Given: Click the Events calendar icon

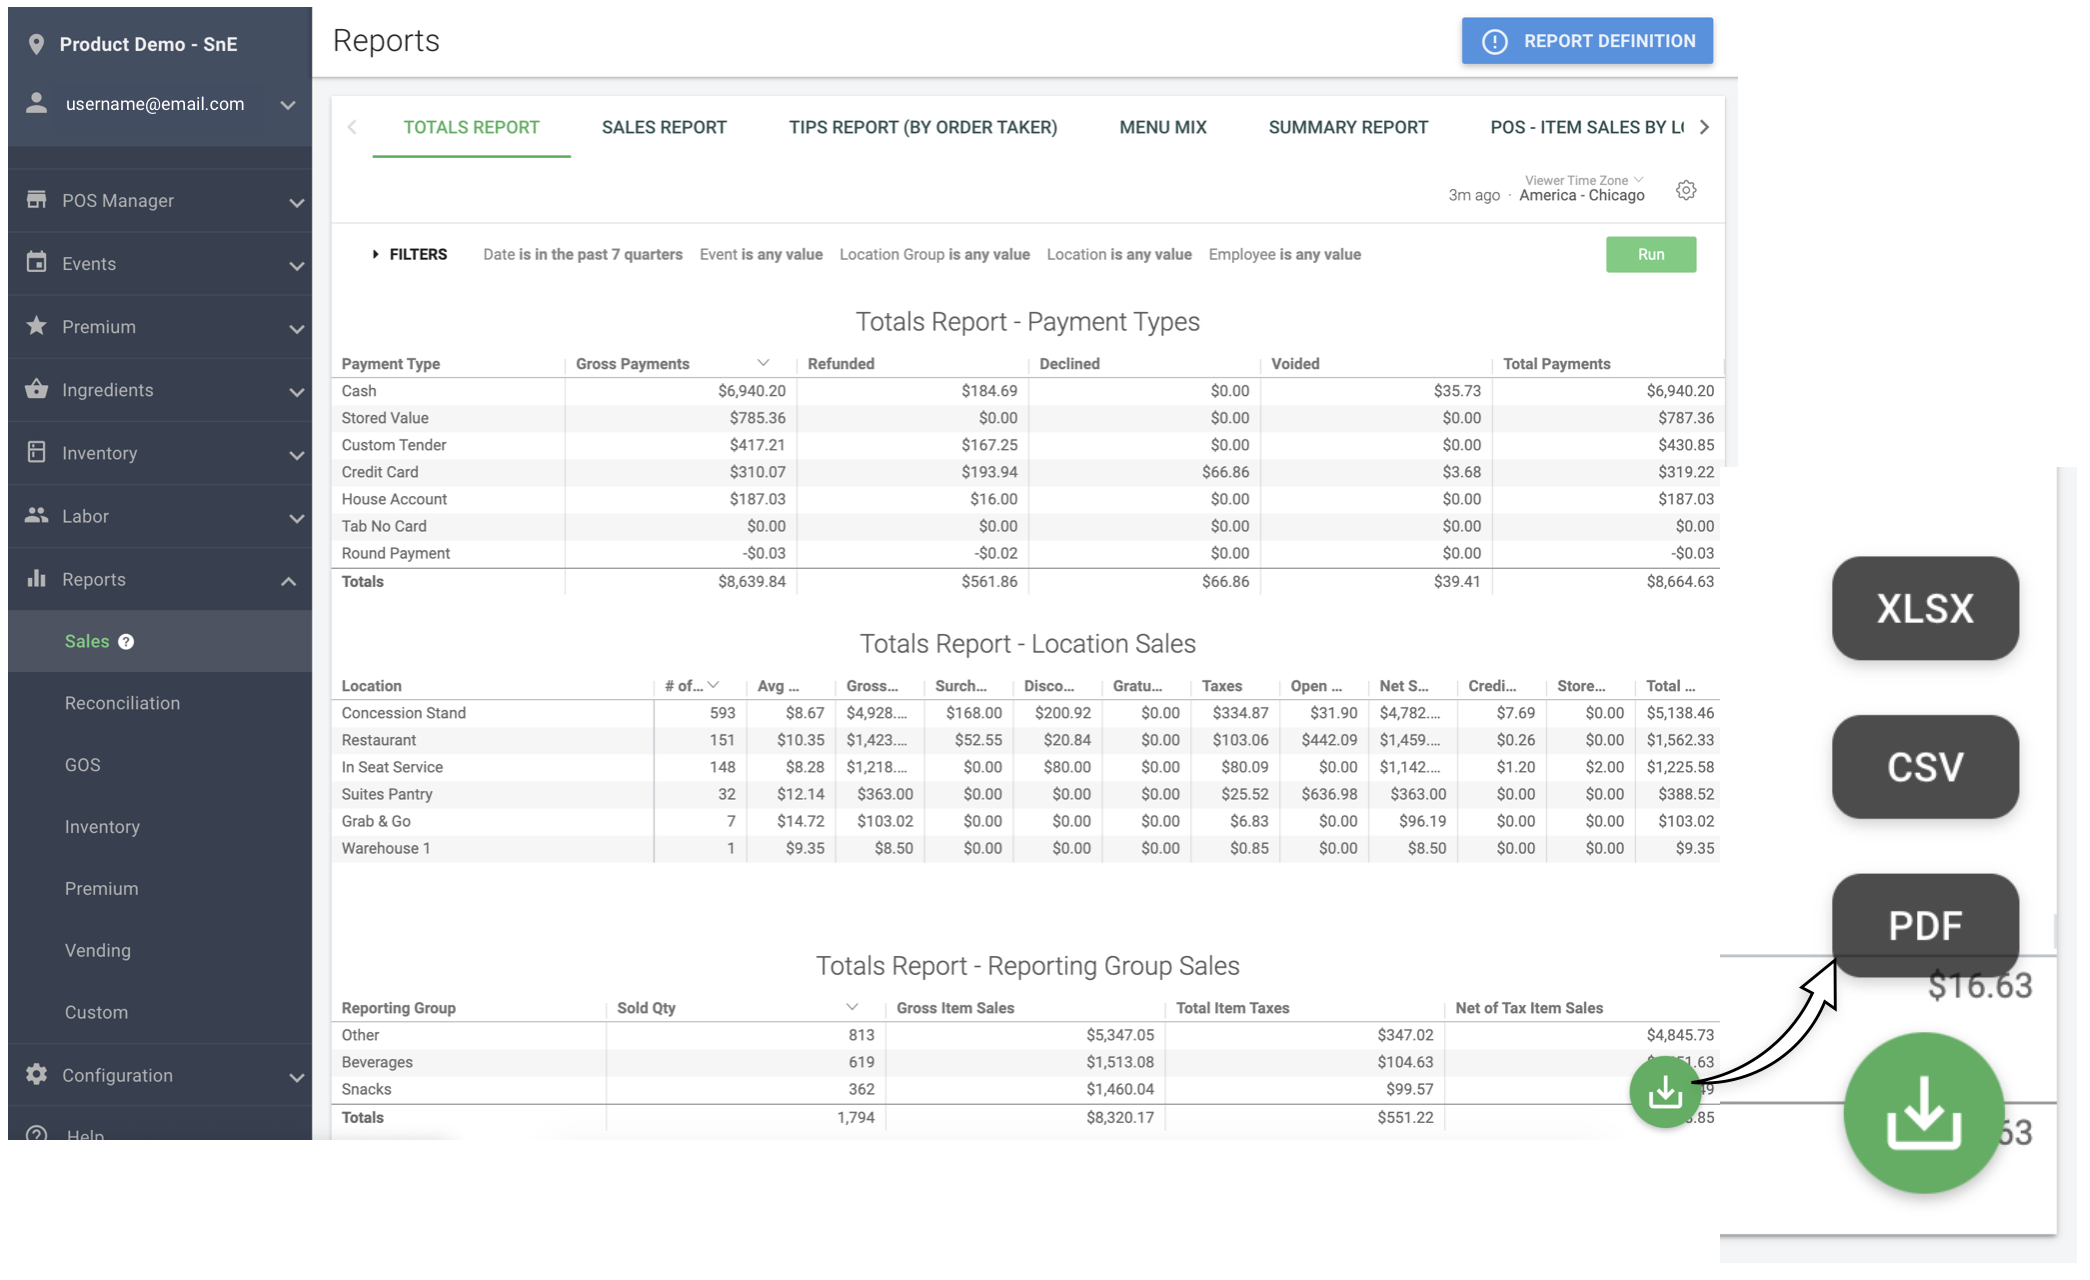Looking at the screenshot, I should 37,262.
